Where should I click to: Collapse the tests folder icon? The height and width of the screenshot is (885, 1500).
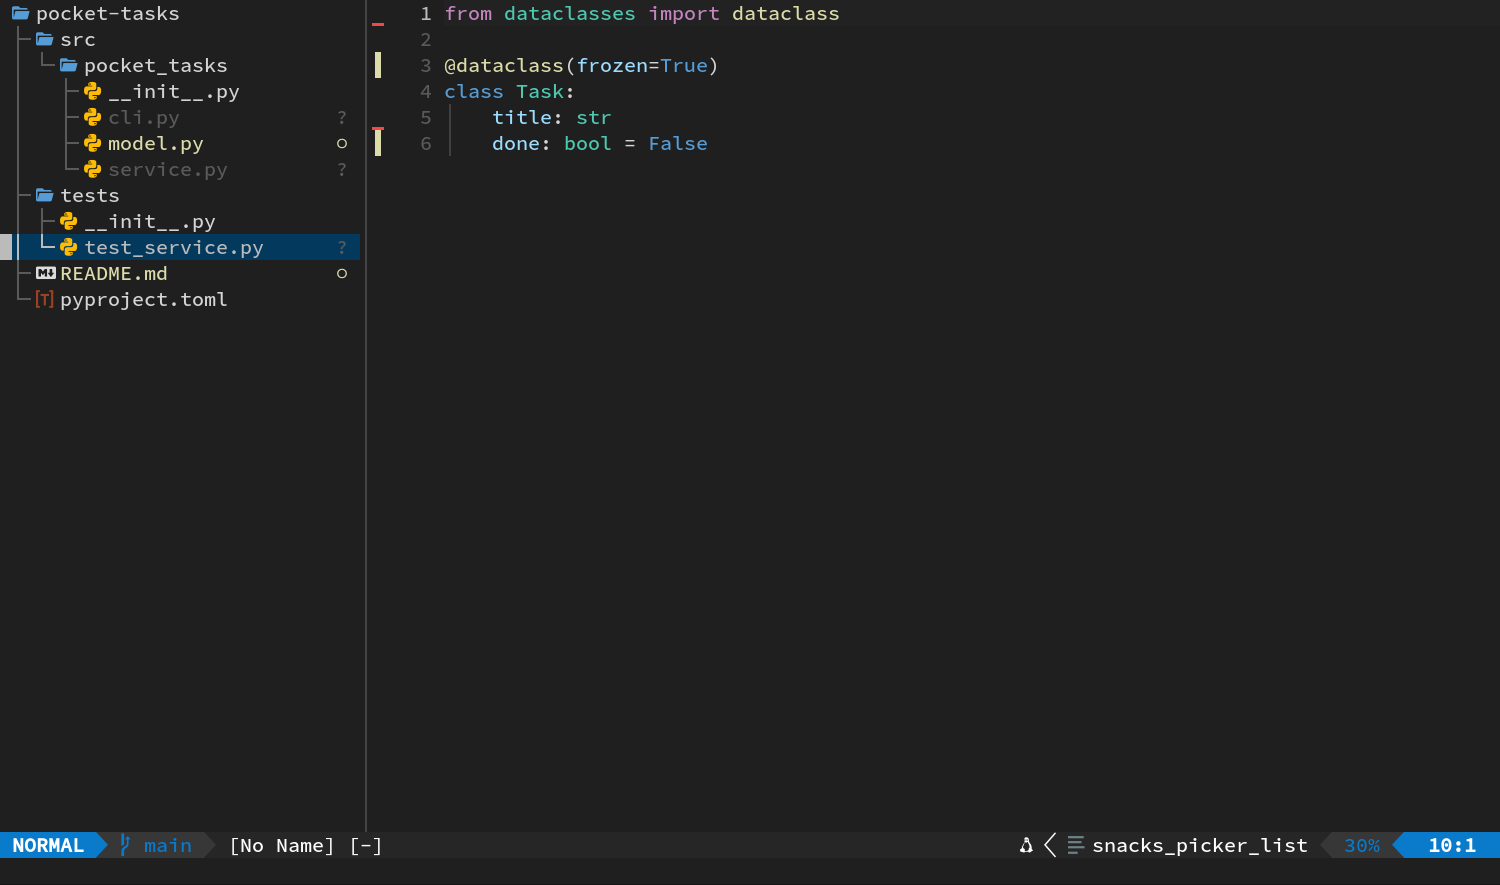(45, 196)
